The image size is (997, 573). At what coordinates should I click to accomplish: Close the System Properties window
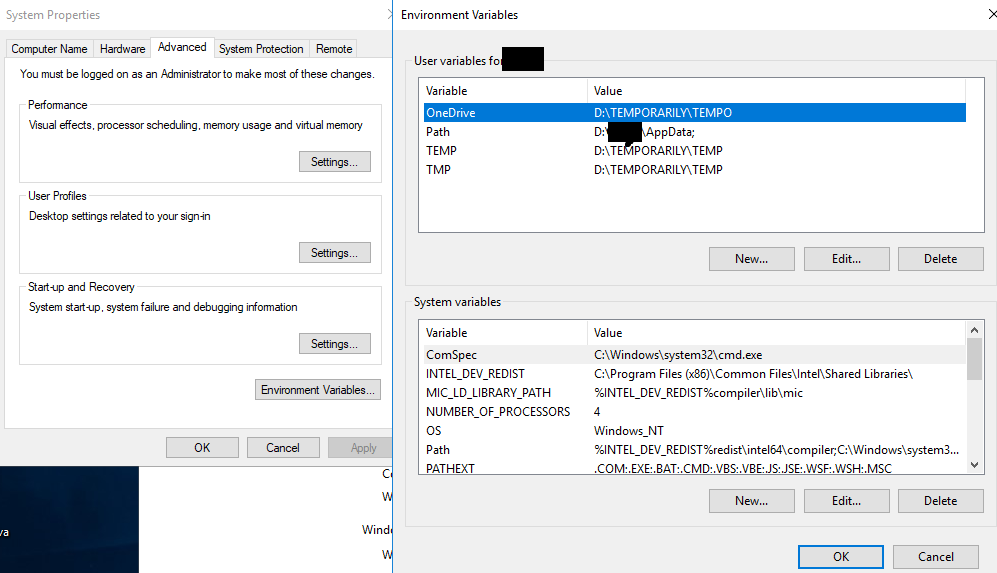283,448
